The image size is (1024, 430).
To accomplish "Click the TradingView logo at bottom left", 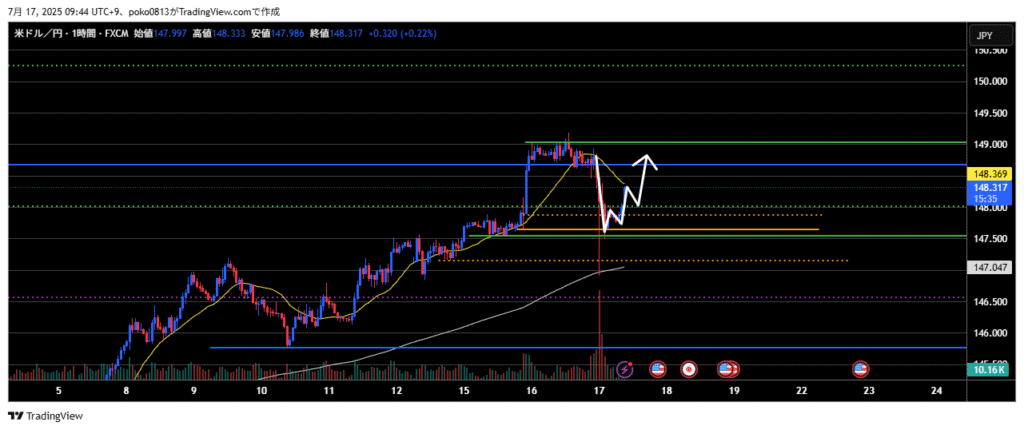I will (x=47, y=416).
